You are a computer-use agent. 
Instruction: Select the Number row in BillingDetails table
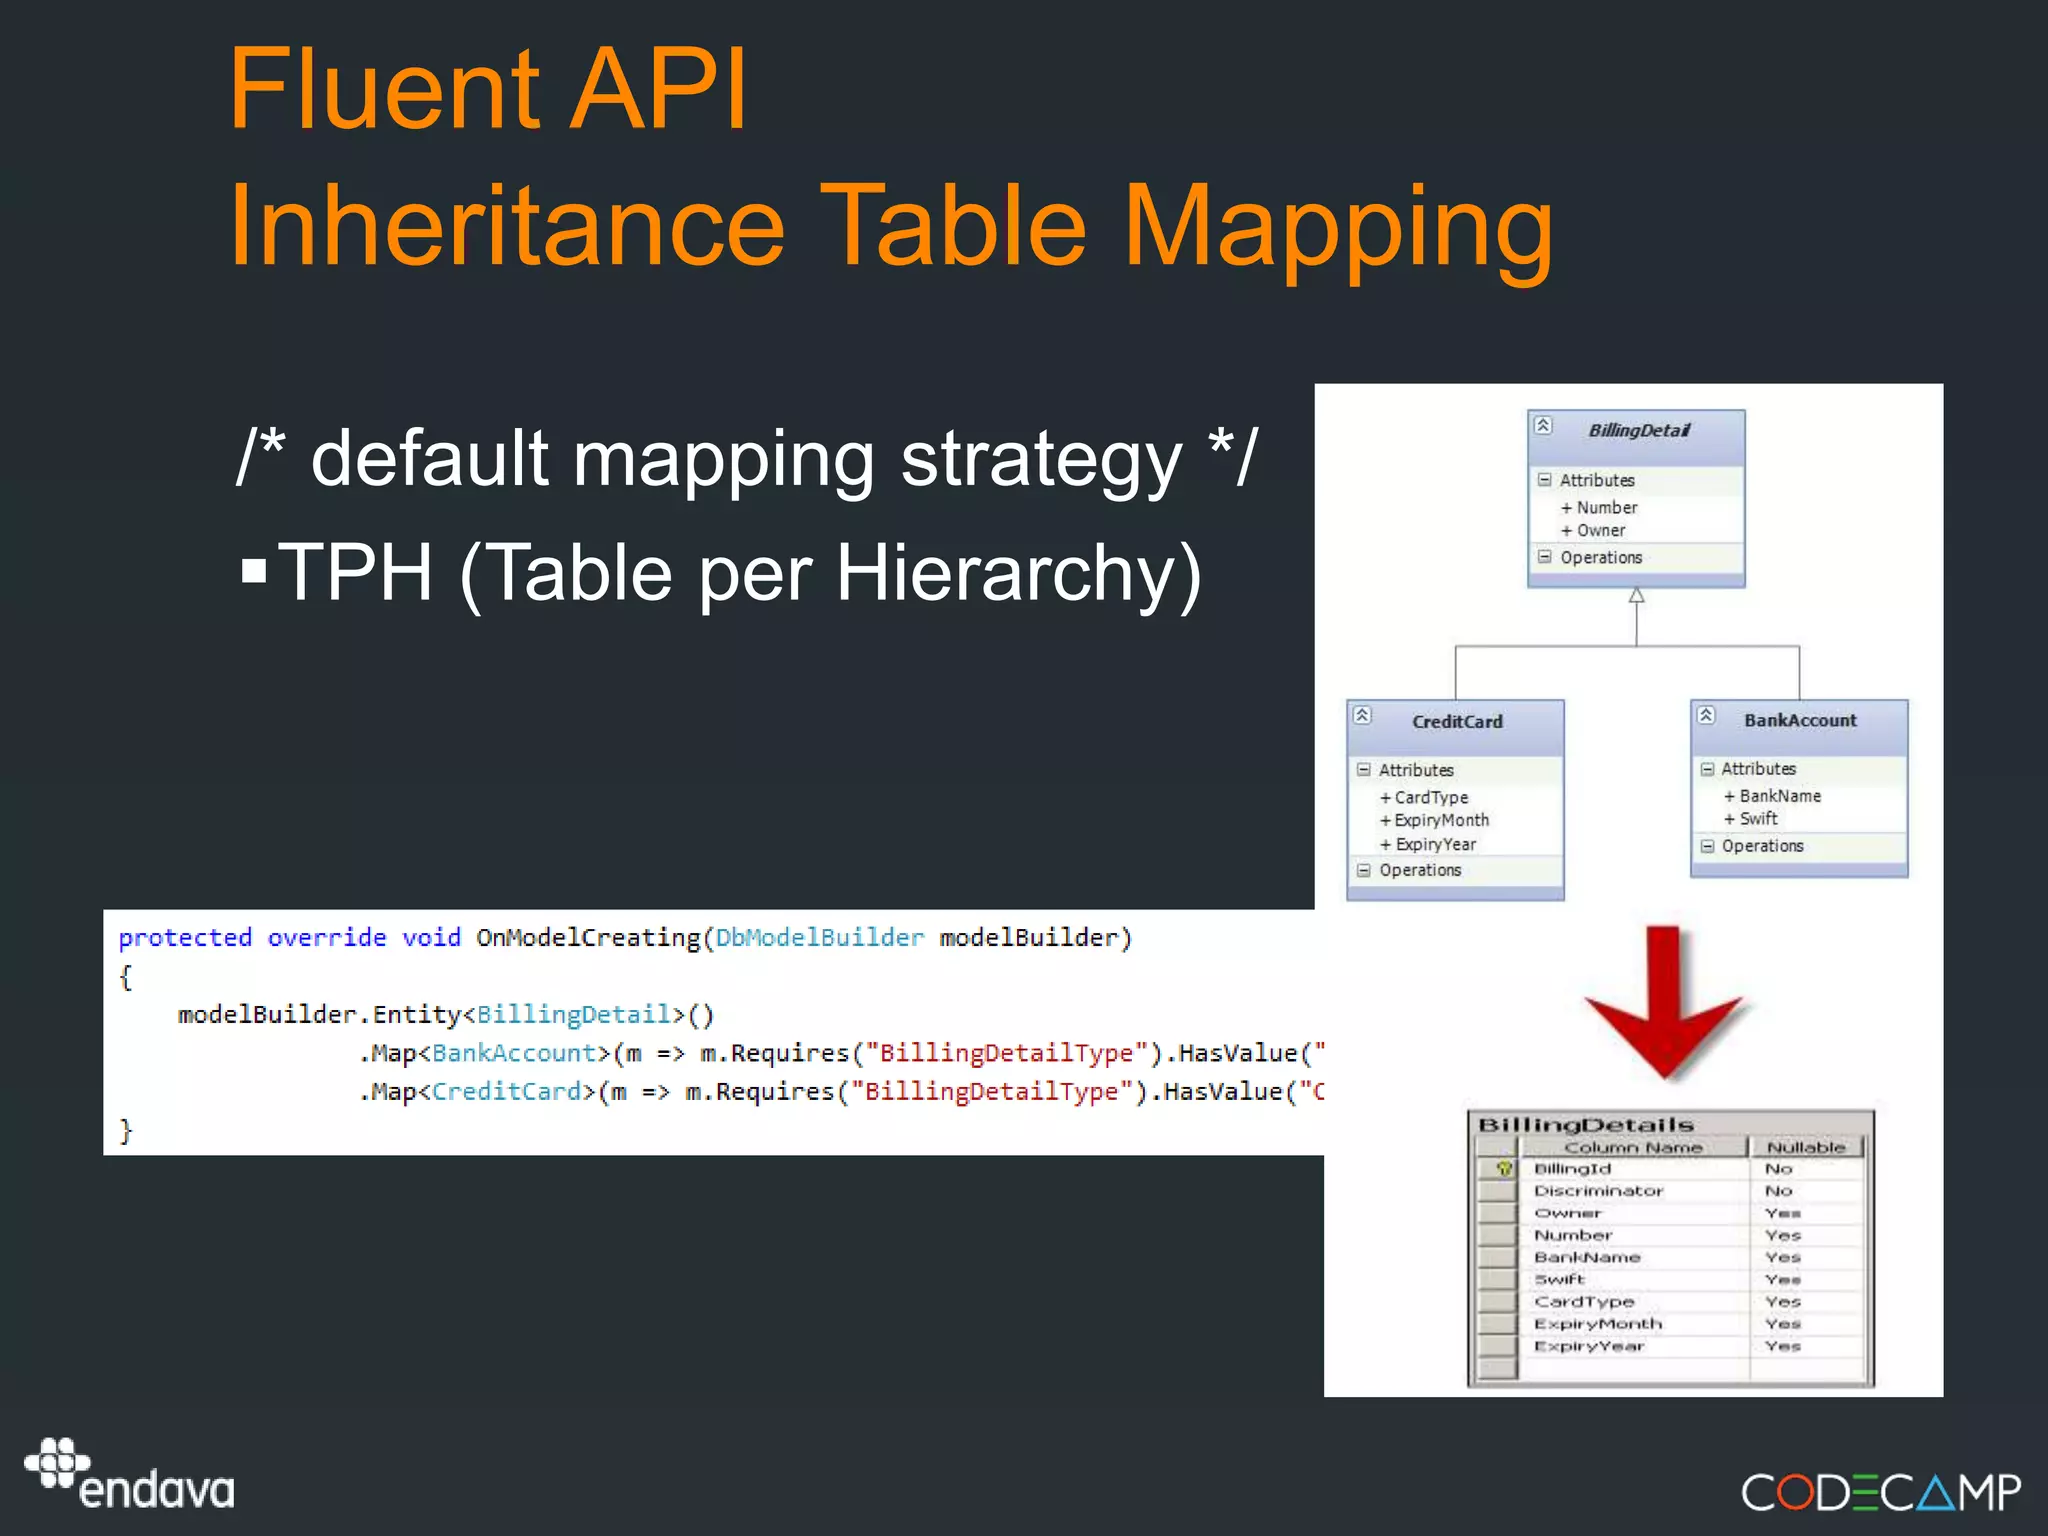click(x=1670, y=1236)
